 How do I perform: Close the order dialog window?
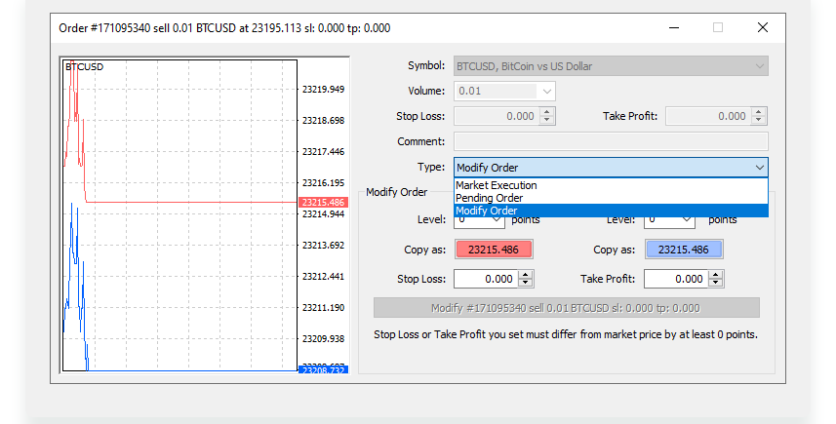pyautogui.click(x=763, y=28)
